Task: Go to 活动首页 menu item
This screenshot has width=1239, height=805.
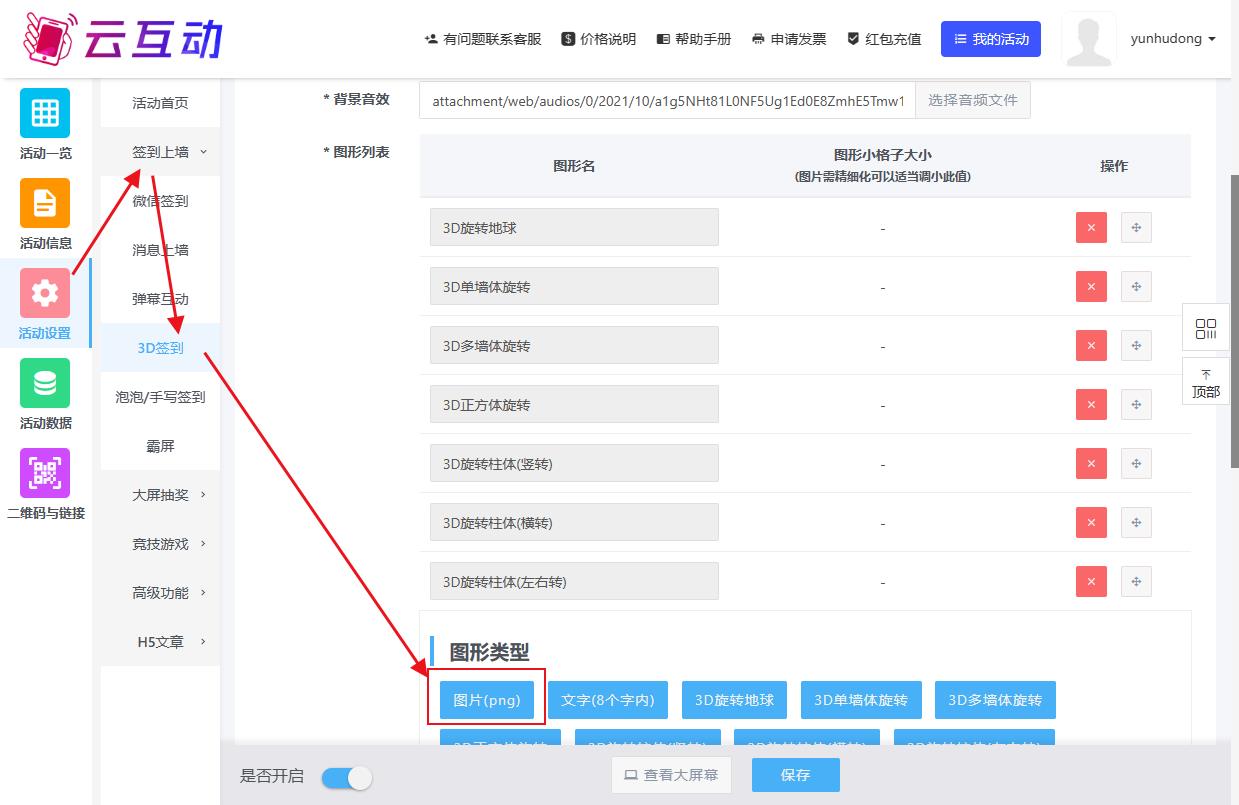Action: [x=160, y=103]
